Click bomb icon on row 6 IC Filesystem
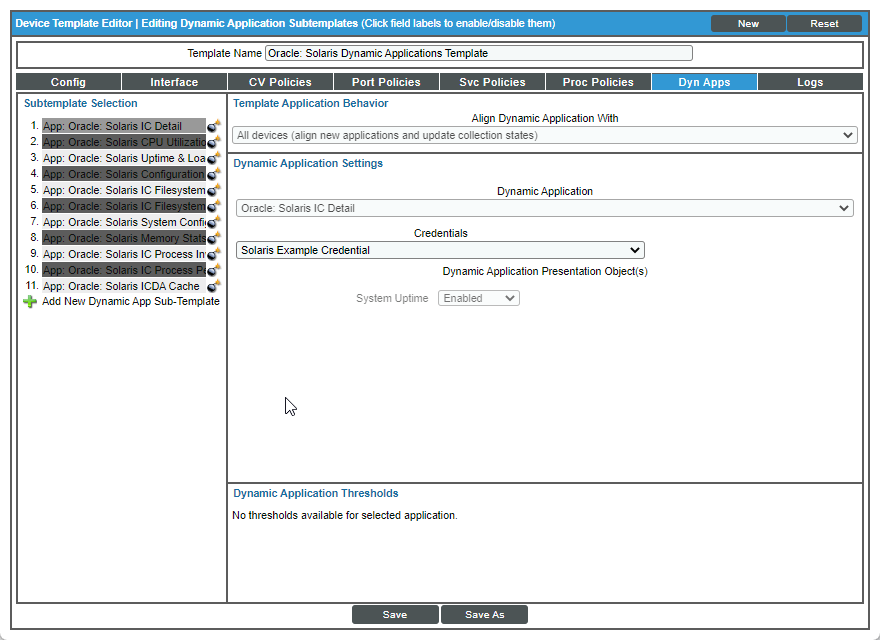The width and height of the screenshot is (880, 640). tap(213, 207)
